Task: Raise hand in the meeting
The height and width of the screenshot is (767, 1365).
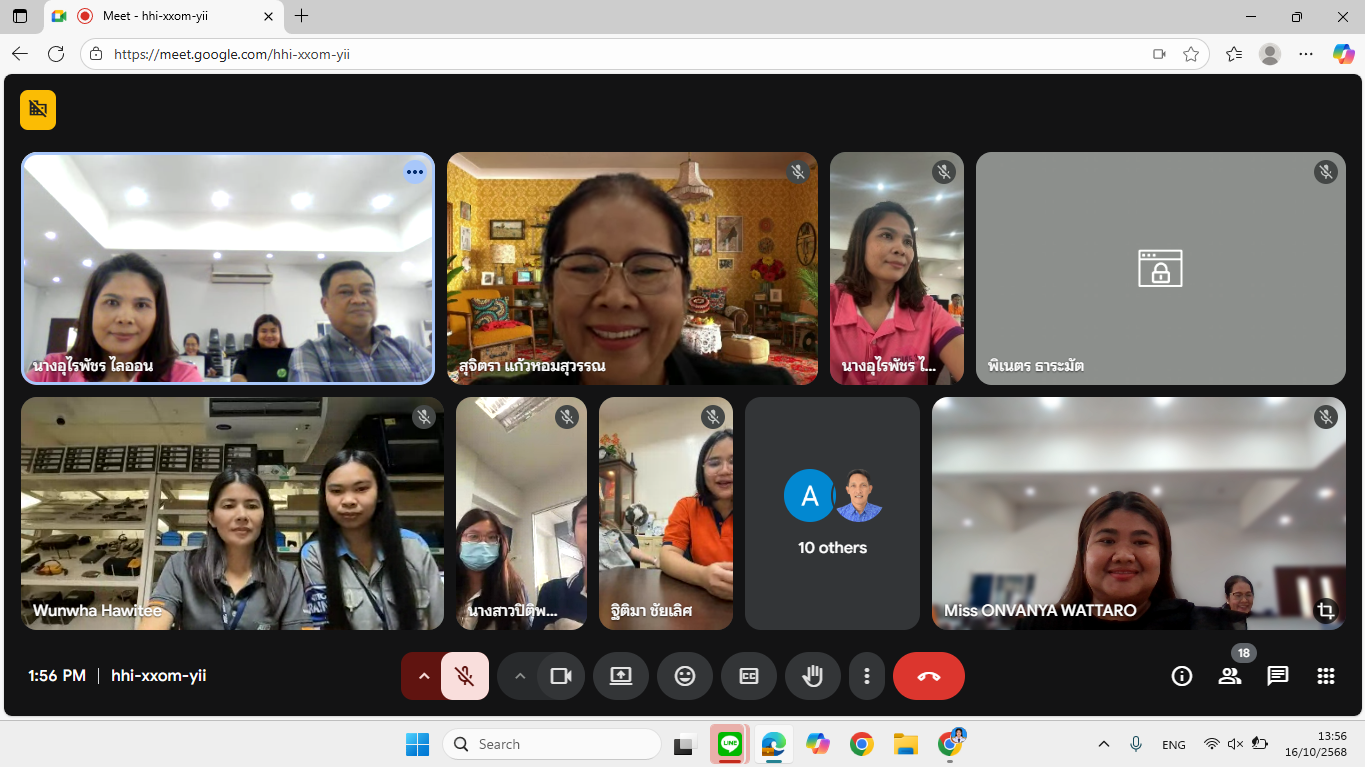Action: click(812, 676)
